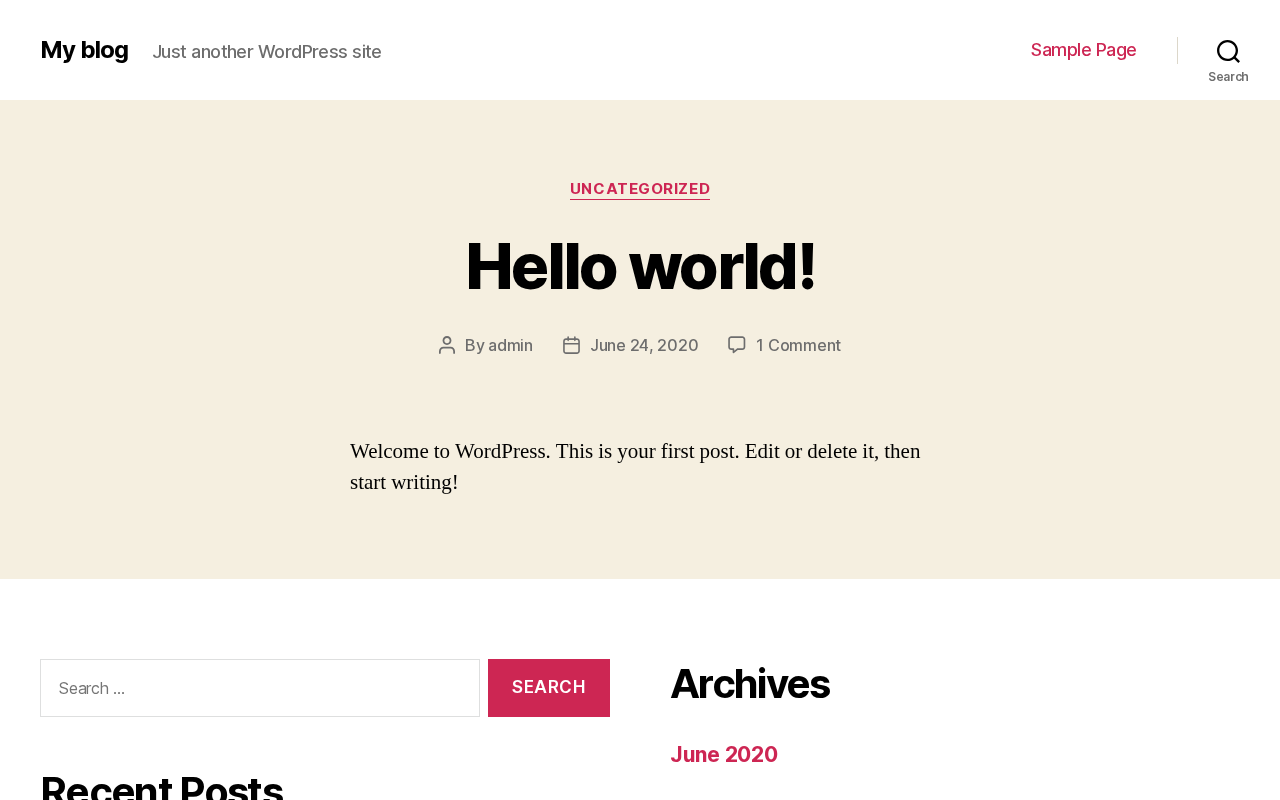Visit the admin author link
This screenshot has height=800, width=1280.
click(510, 345)
